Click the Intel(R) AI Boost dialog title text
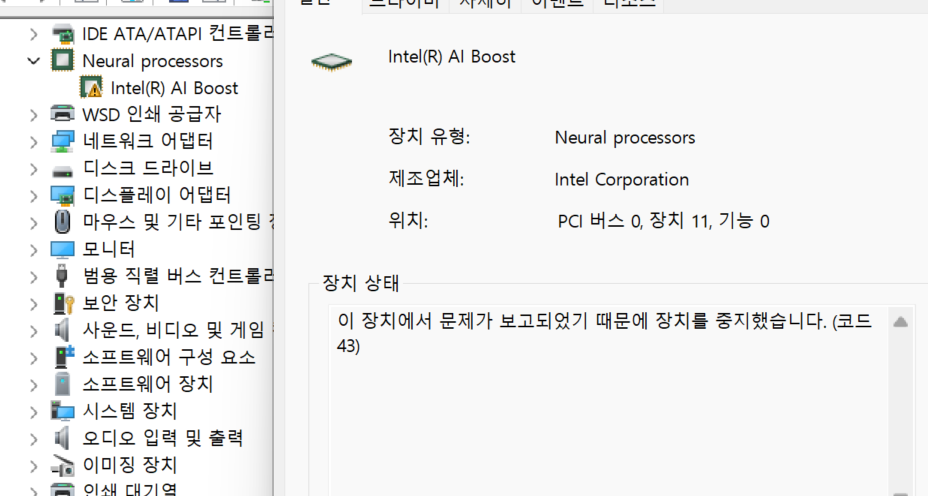The width and height of the screenshot is (928, 496). (452, 57)
